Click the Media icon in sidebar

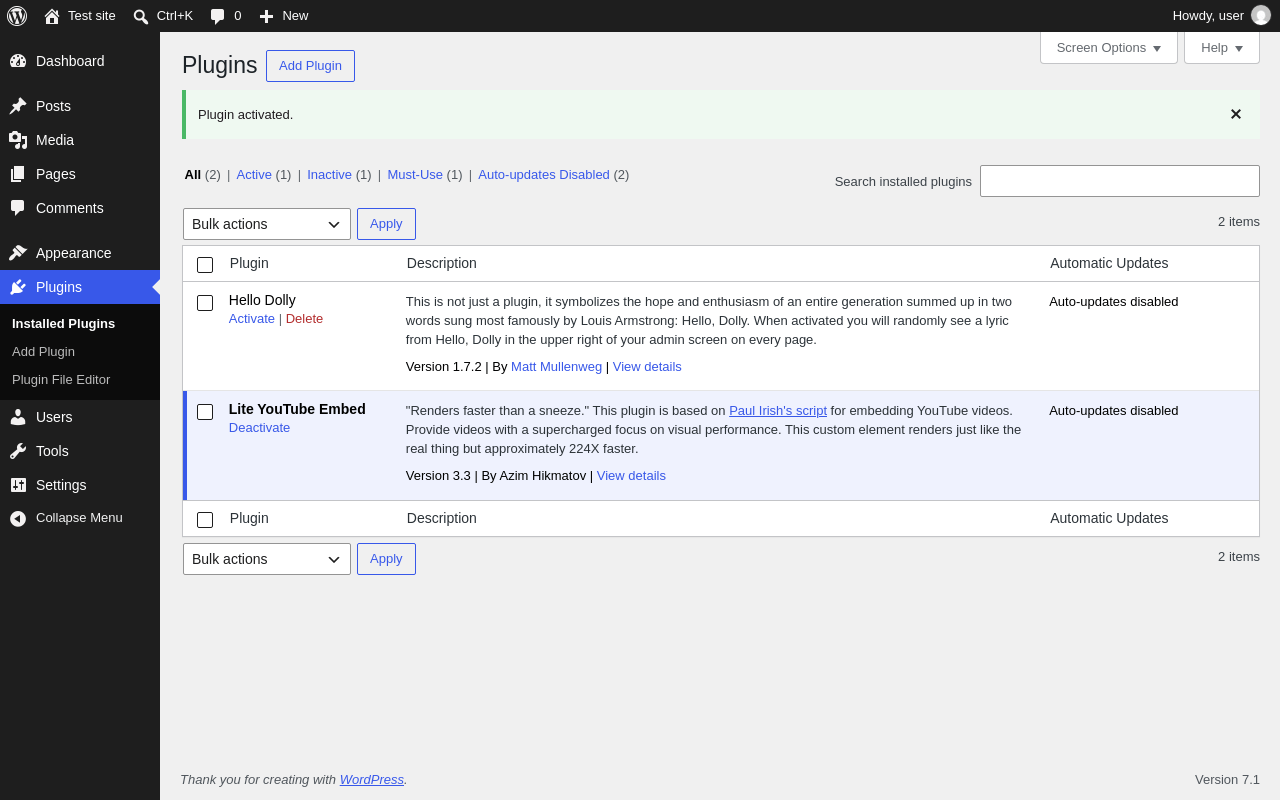pyautogui.click(x=18, y=140)
